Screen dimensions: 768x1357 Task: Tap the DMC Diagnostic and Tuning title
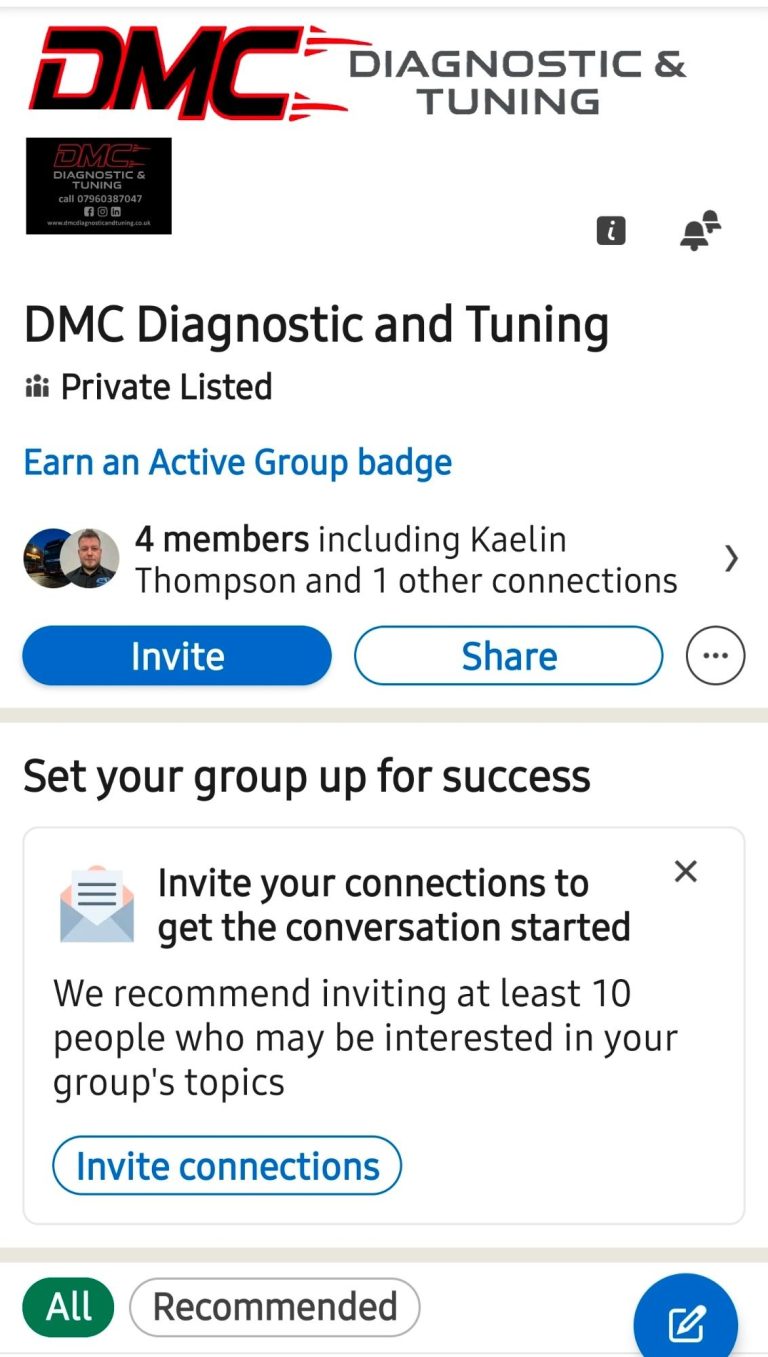click(x=316, y=325)
